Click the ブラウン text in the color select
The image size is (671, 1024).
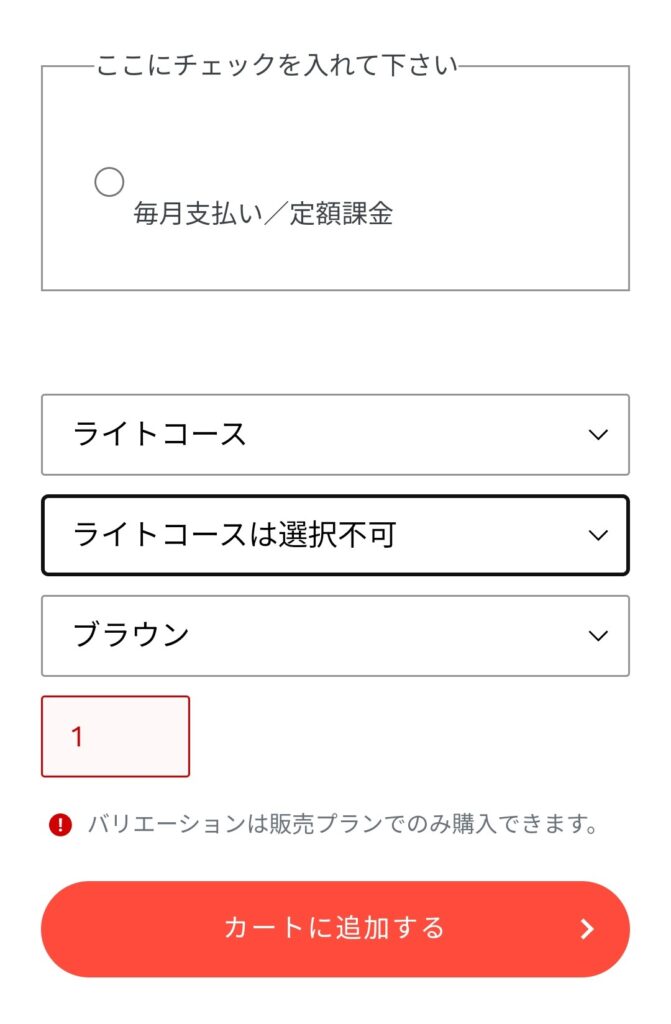click(131, 635)
